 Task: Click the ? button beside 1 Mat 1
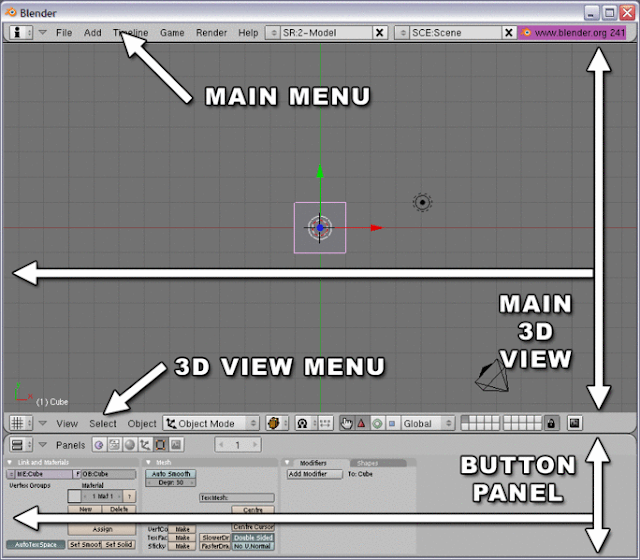129,496
